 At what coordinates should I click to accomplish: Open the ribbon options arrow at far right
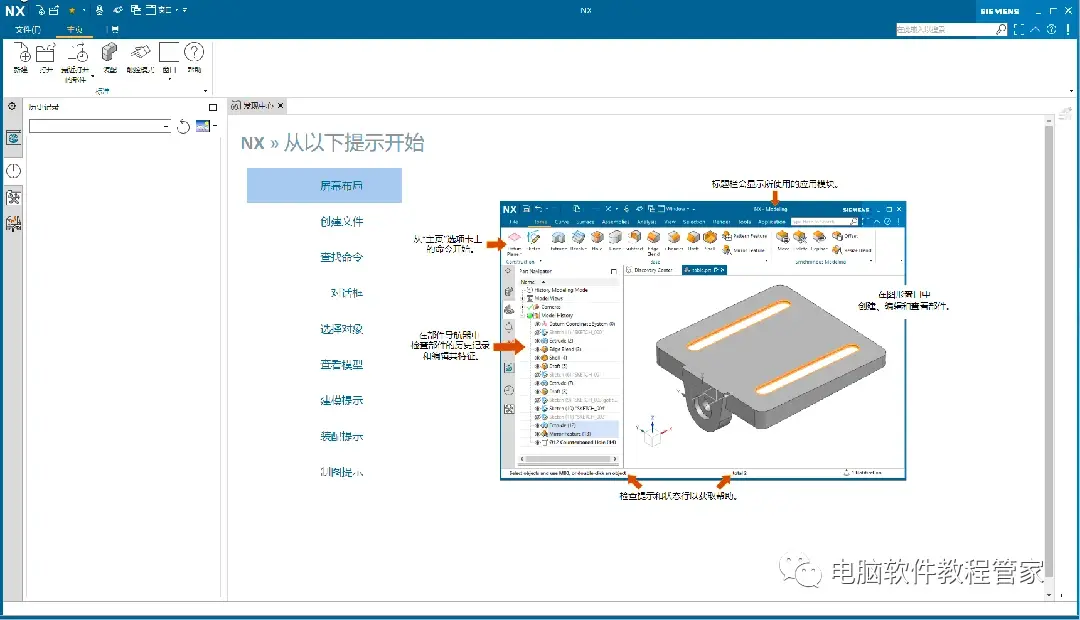(1070, 91)
